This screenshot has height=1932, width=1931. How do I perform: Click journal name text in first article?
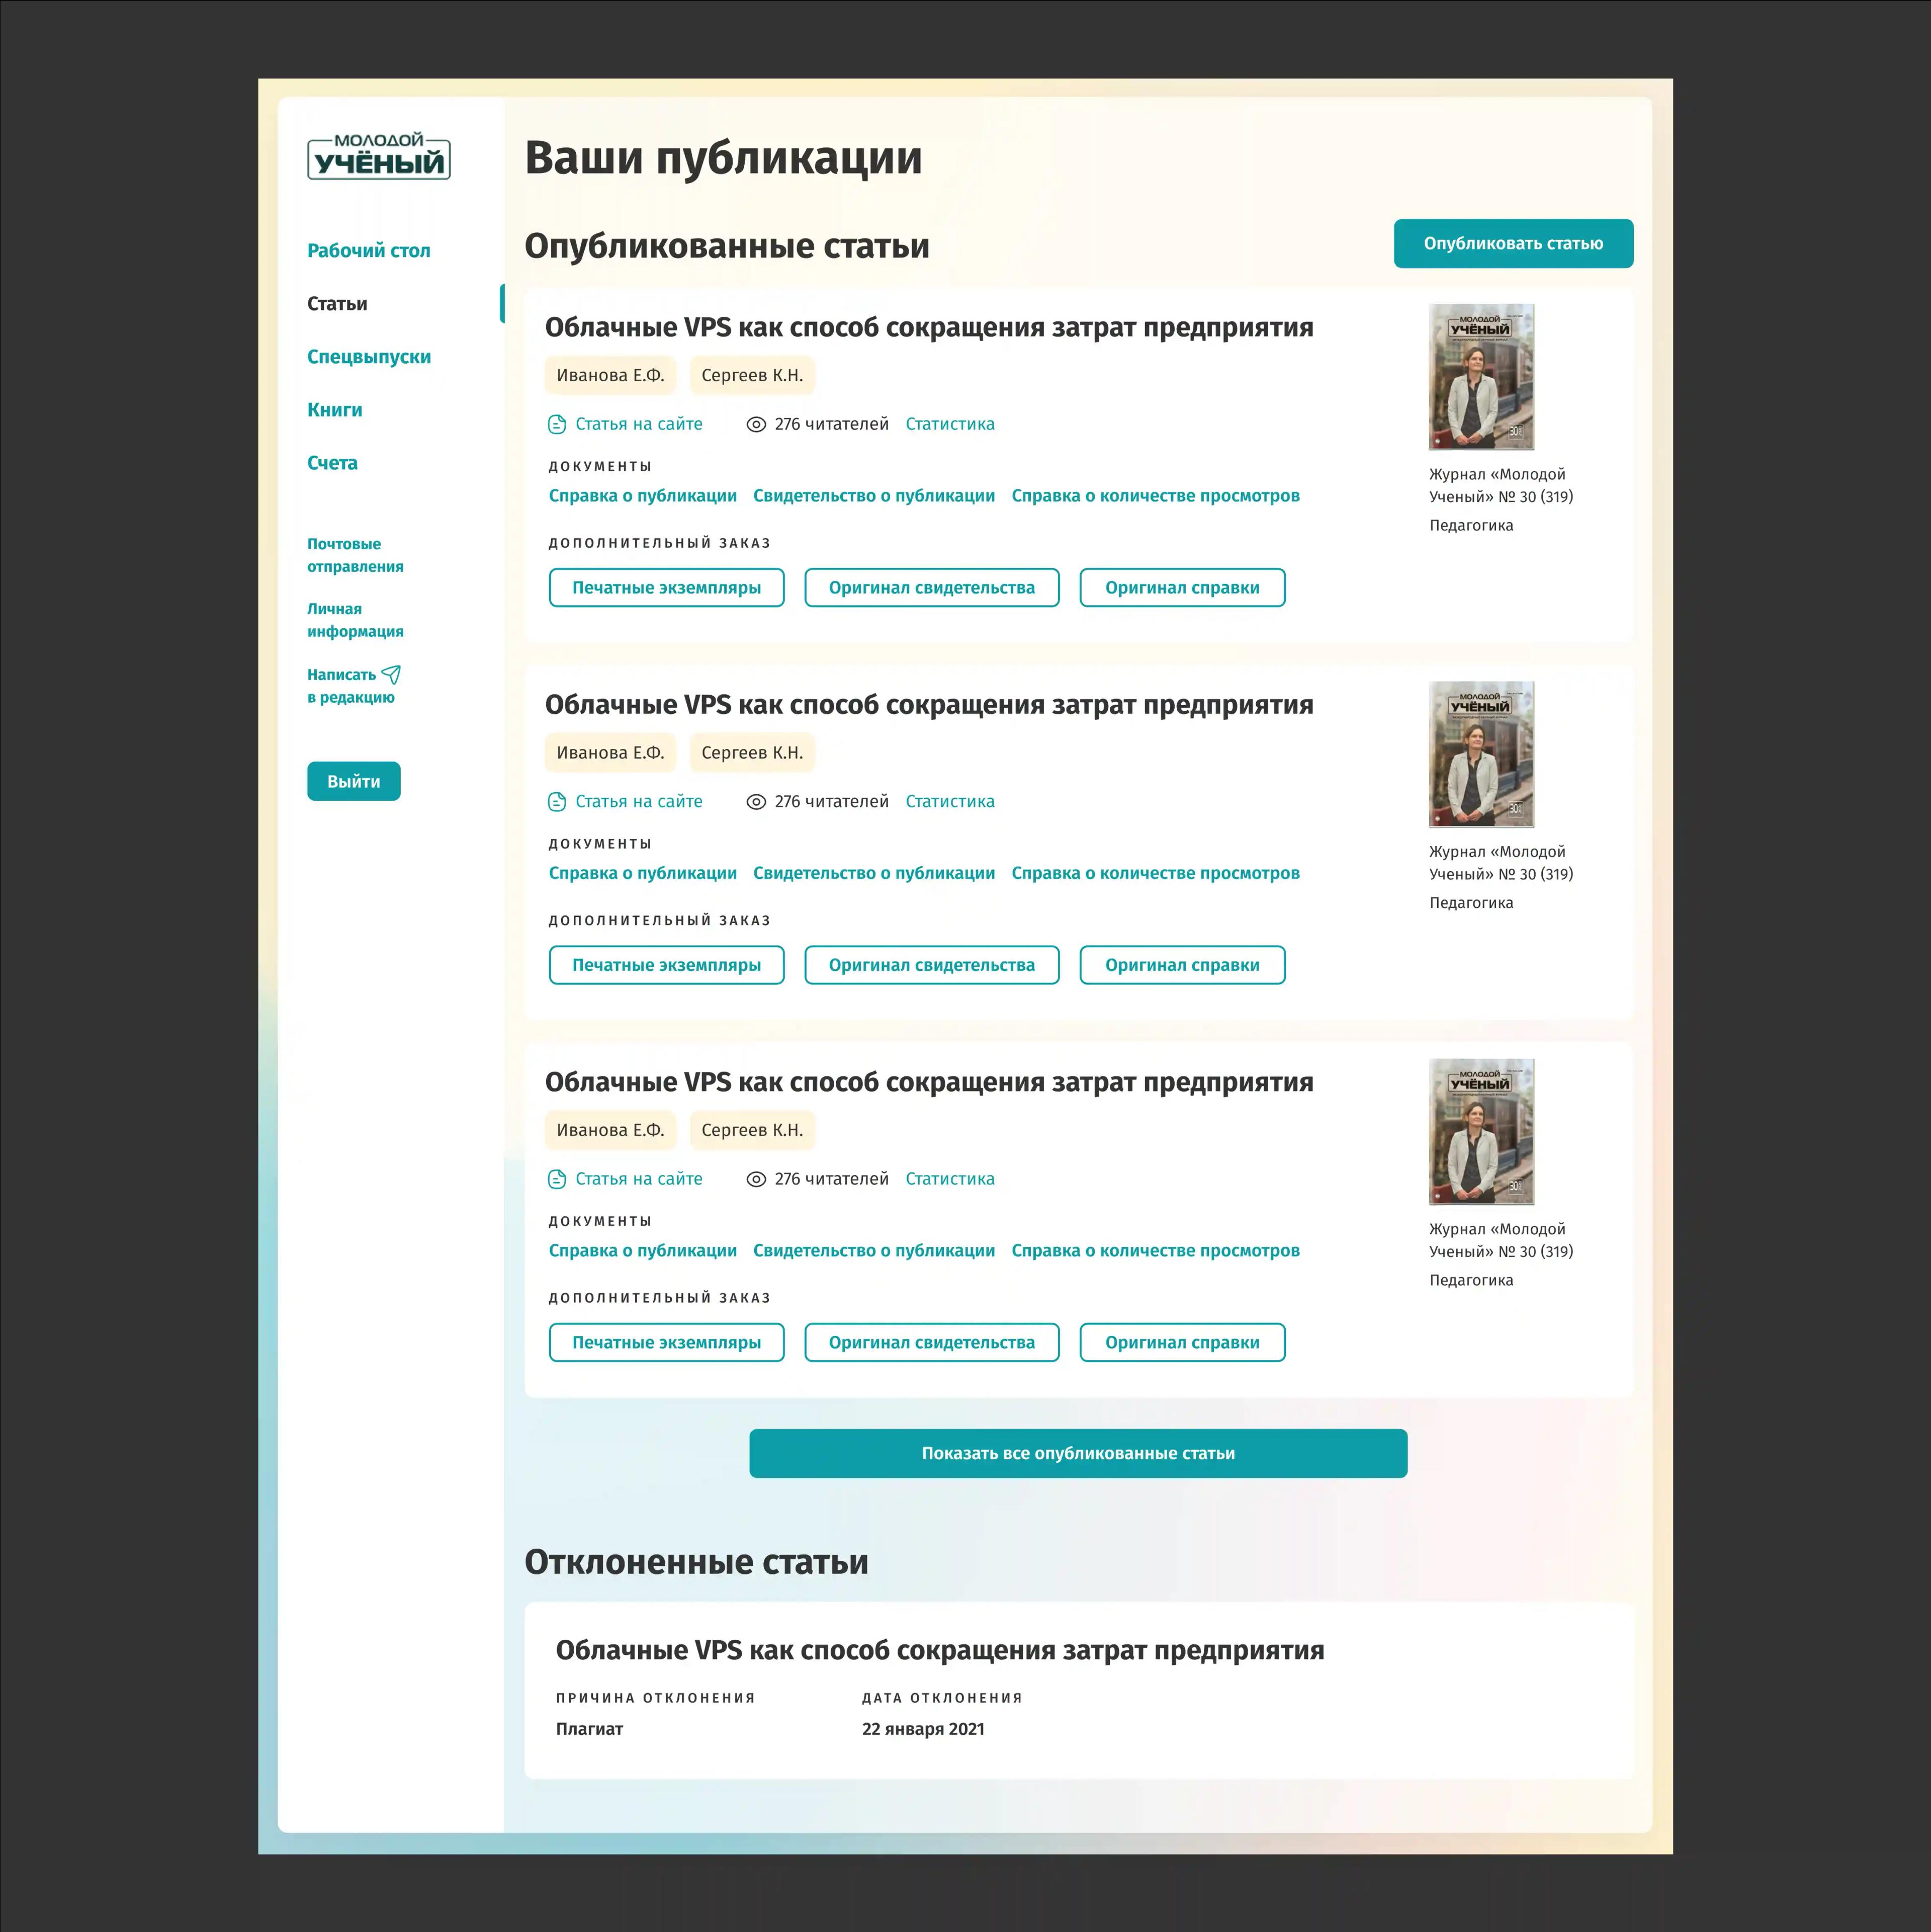click(x=1501, y=486)
